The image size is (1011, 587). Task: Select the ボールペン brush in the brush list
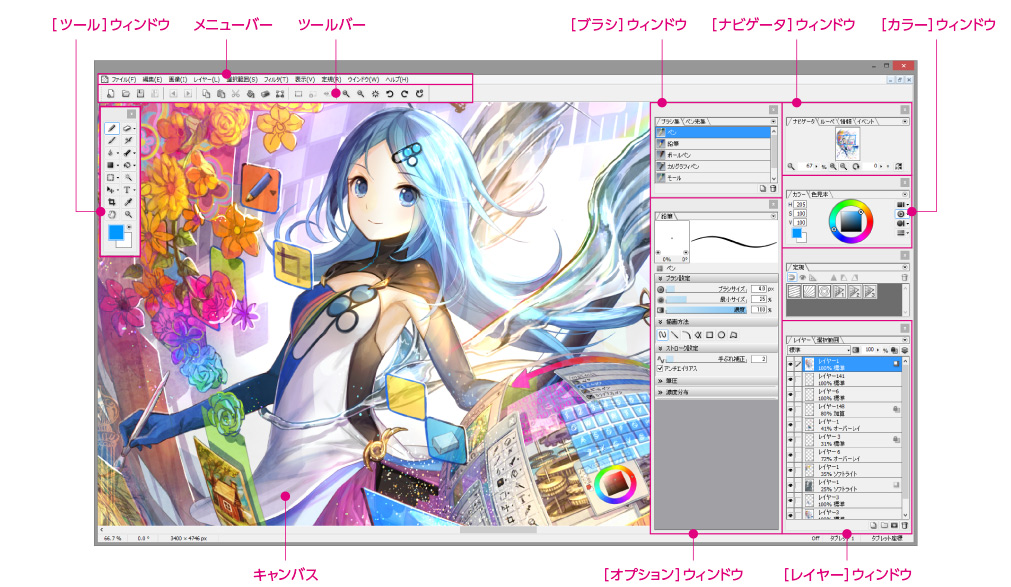coord(712,155)
